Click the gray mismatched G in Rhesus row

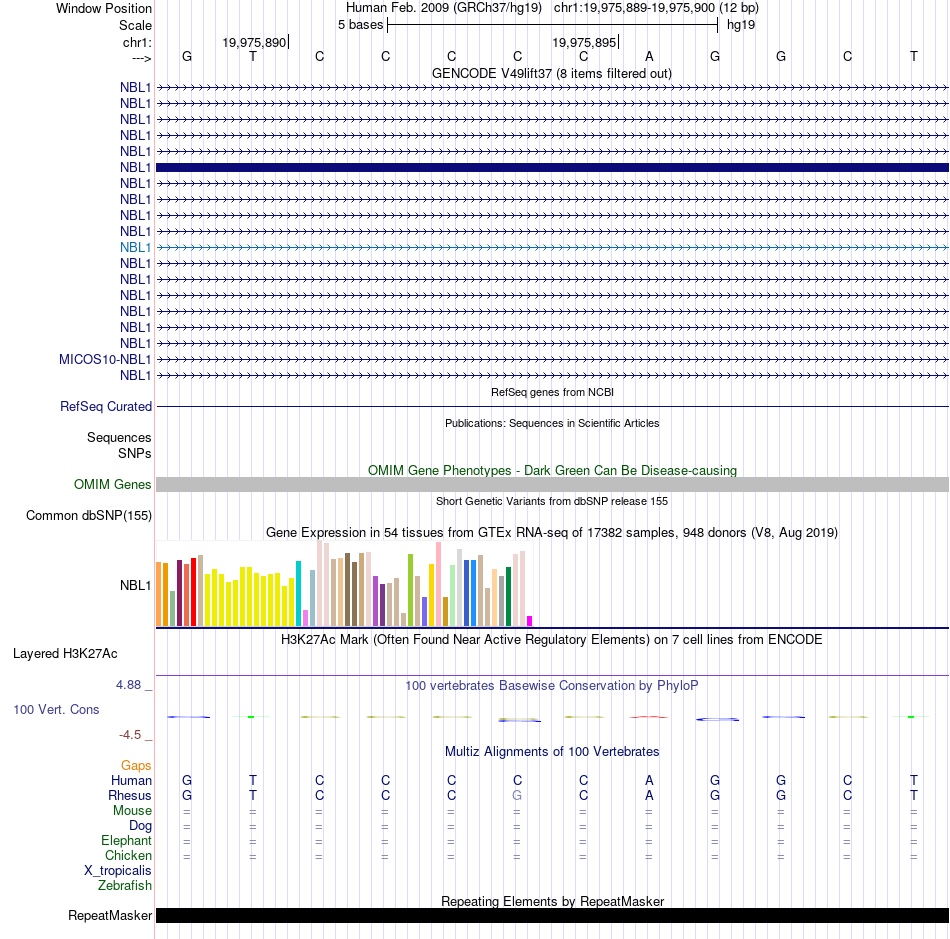pyautogui.click(x=517, y=795)
